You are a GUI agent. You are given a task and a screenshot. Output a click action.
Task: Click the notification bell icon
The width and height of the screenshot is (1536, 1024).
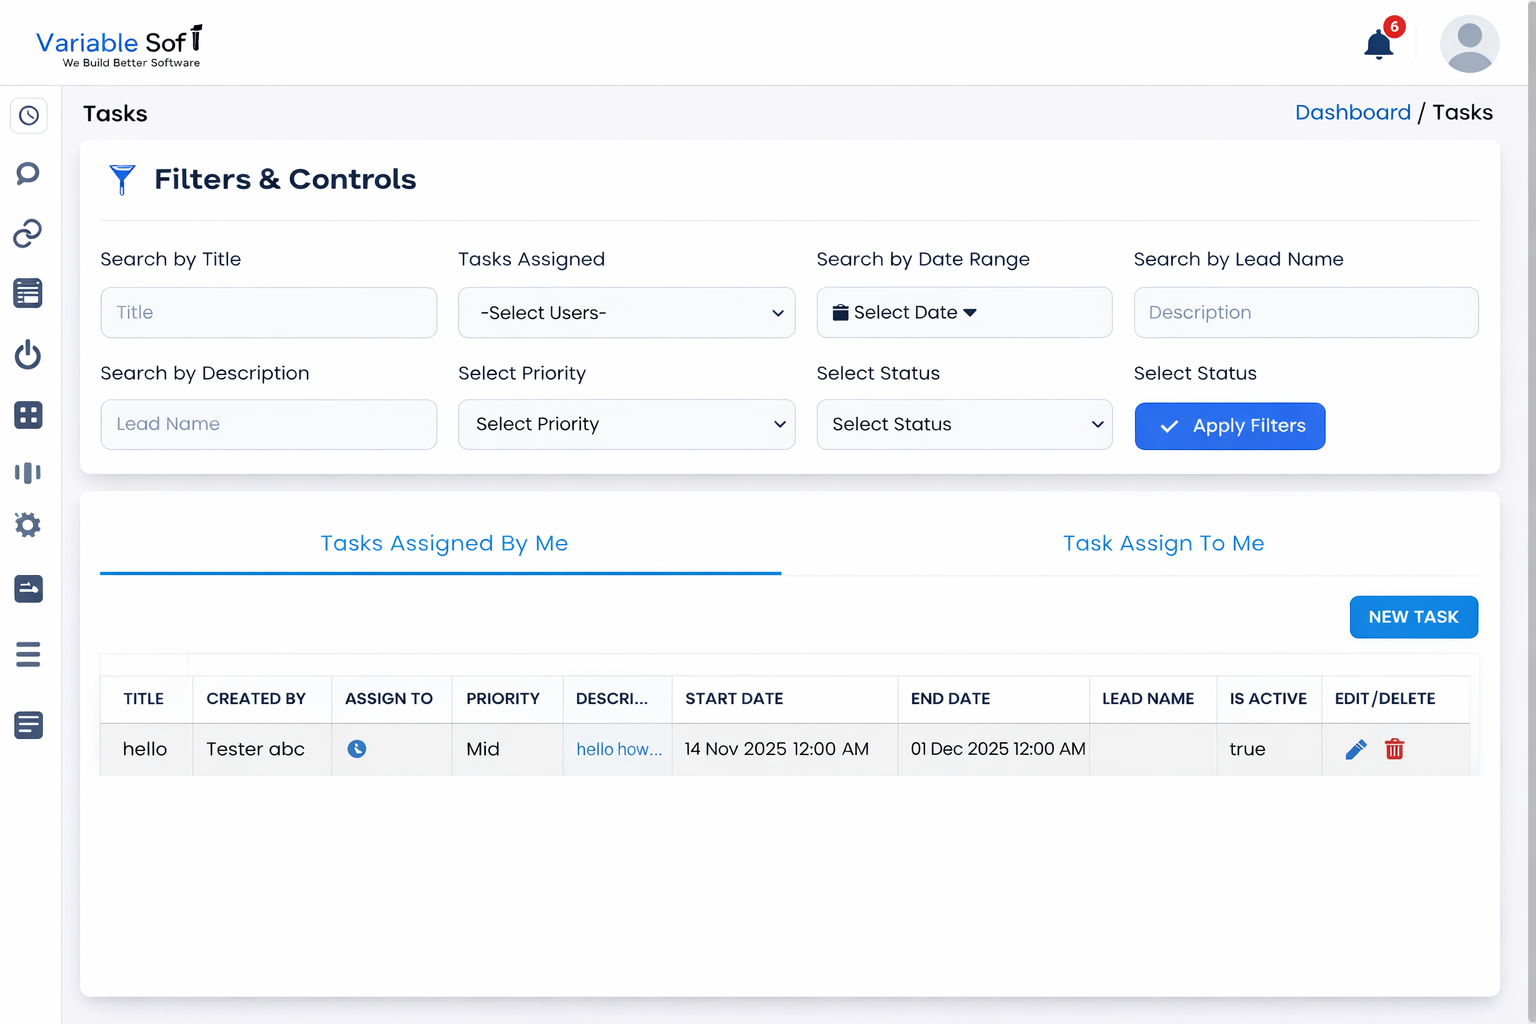1379,45
